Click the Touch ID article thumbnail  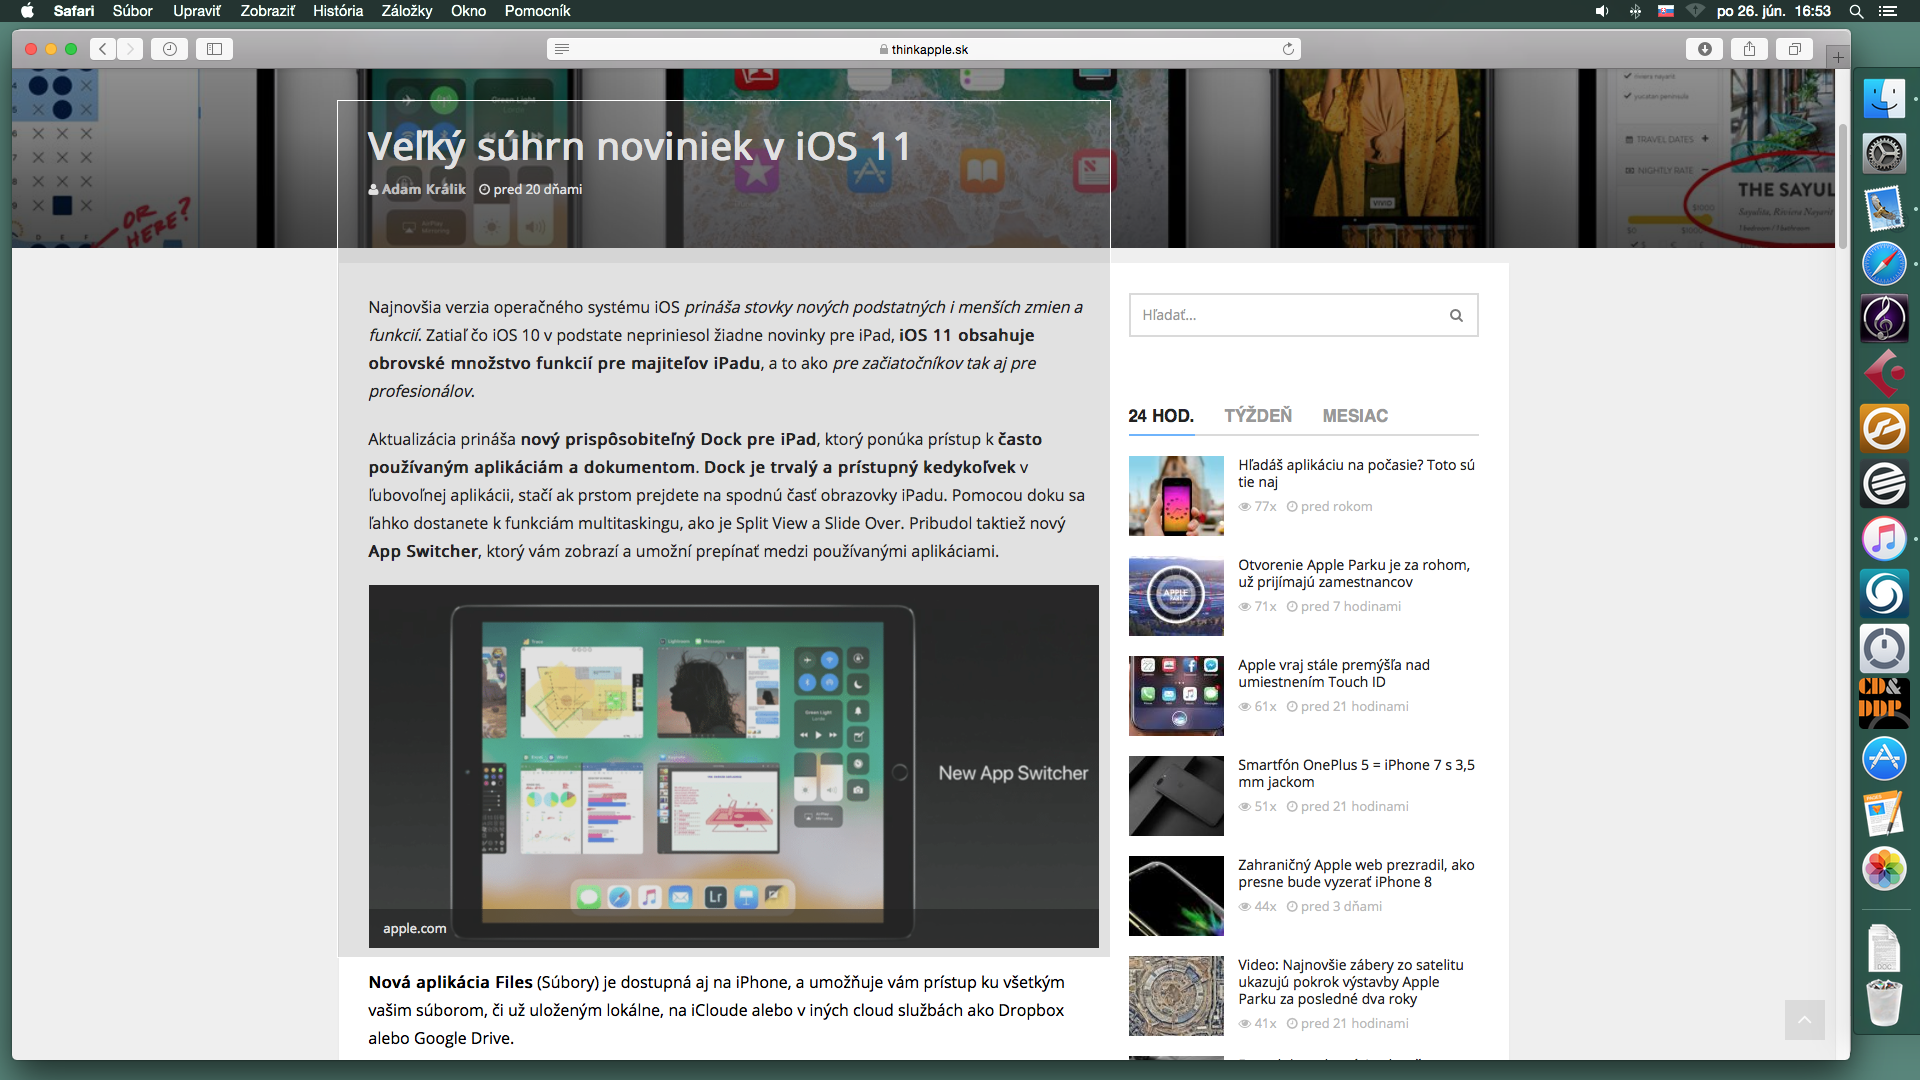point(1176,696)
